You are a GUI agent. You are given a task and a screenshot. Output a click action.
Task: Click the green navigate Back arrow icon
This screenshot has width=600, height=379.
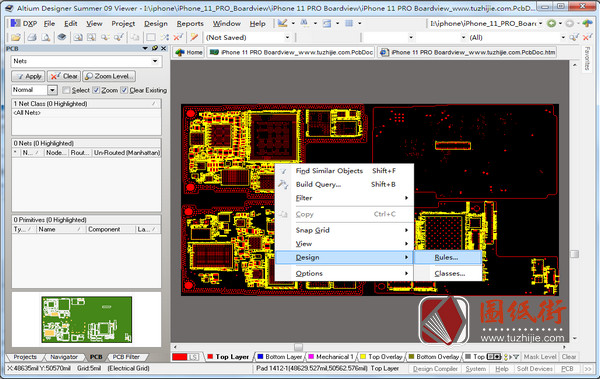[x=551, y=24]
